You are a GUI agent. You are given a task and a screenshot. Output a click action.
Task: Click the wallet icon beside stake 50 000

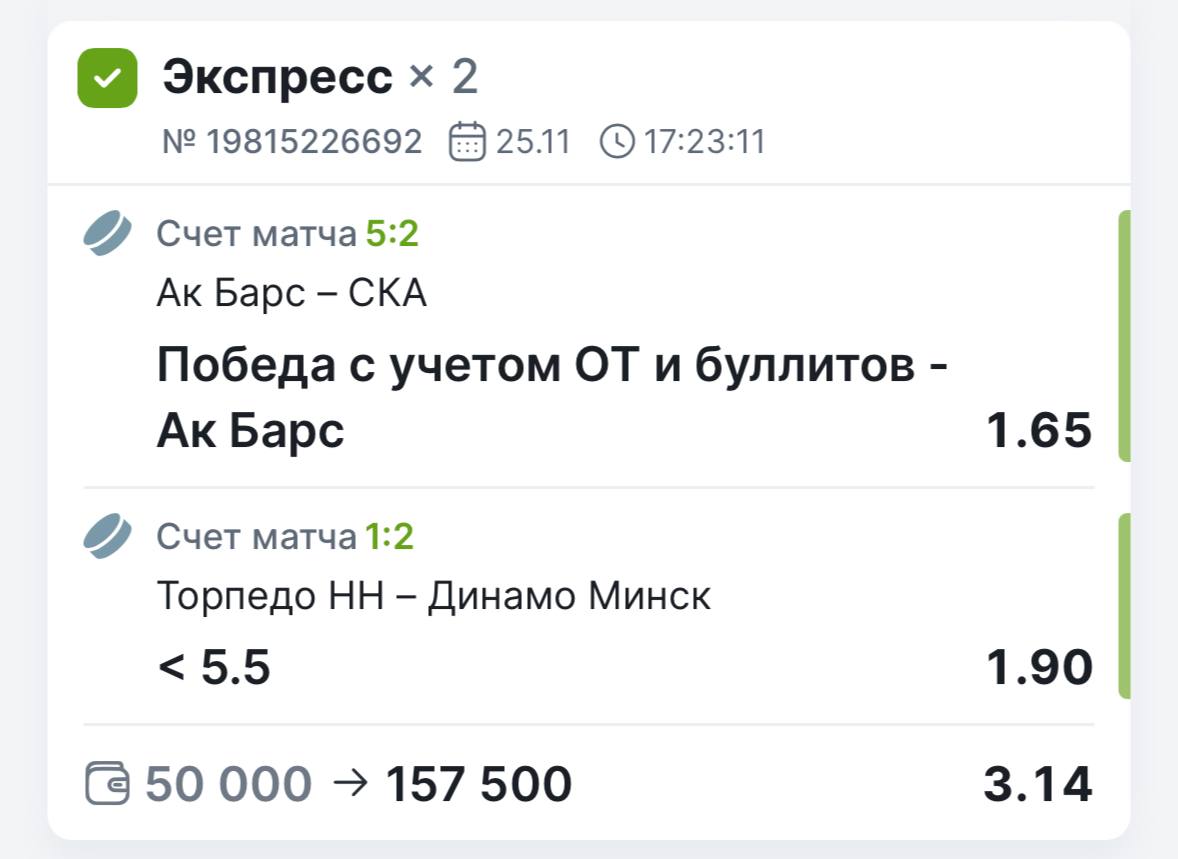(x=107, y=784)
